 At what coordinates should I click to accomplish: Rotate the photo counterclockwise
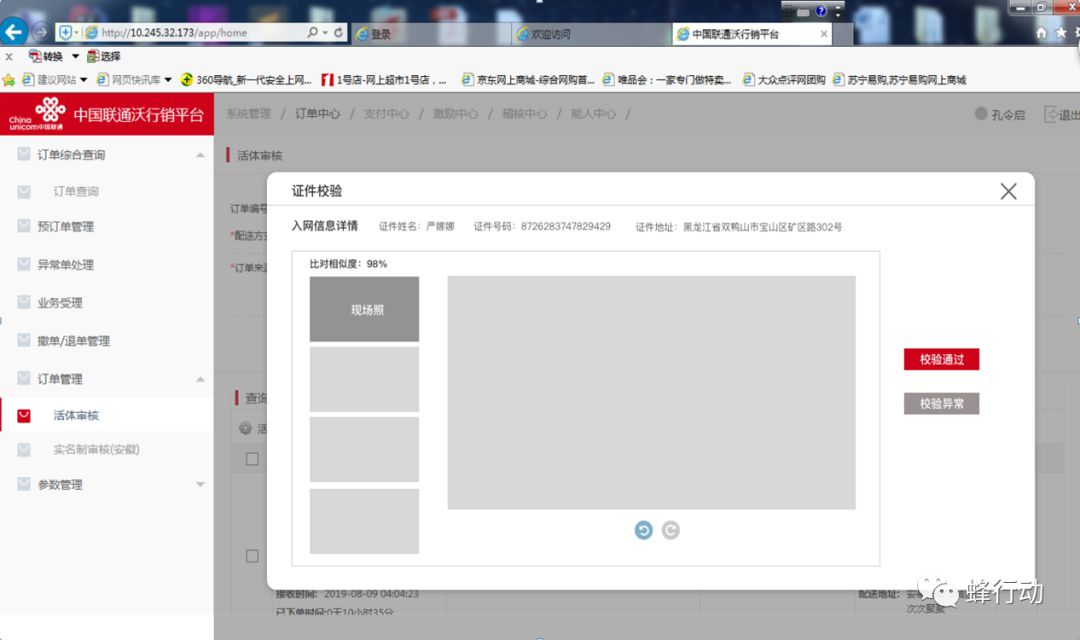pyautogui.click(x=643, y=530)
